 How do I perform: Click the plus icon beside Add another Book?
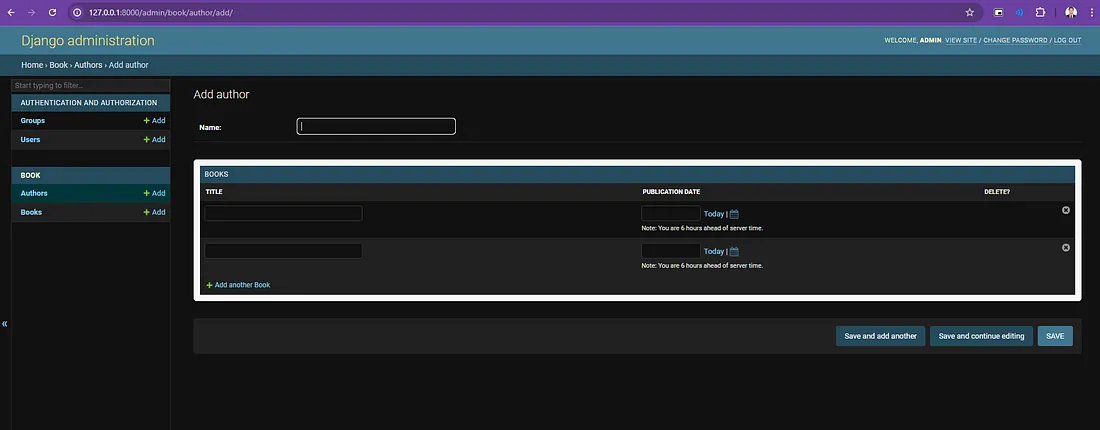209,285
